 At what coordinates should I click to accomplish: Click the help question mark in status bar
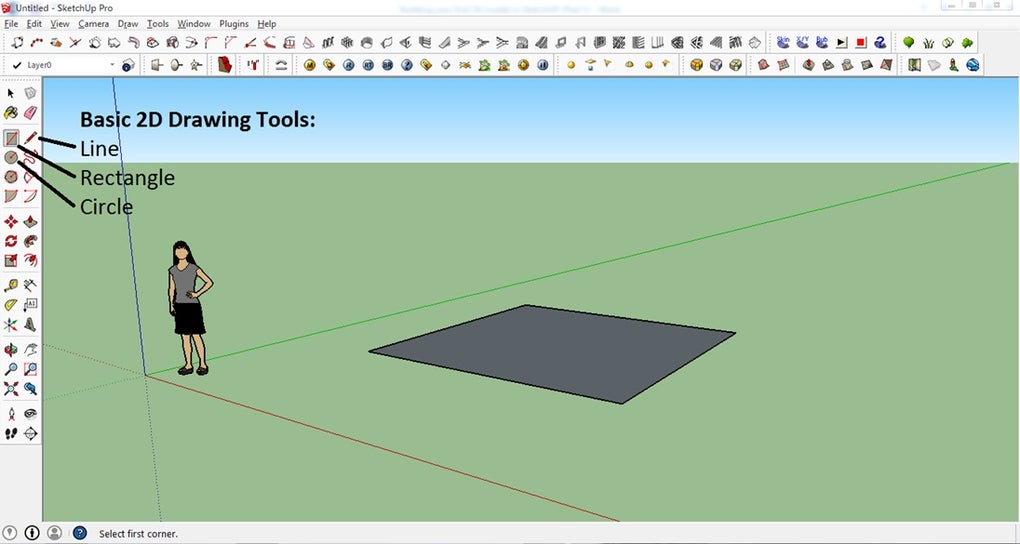(80, 534)
